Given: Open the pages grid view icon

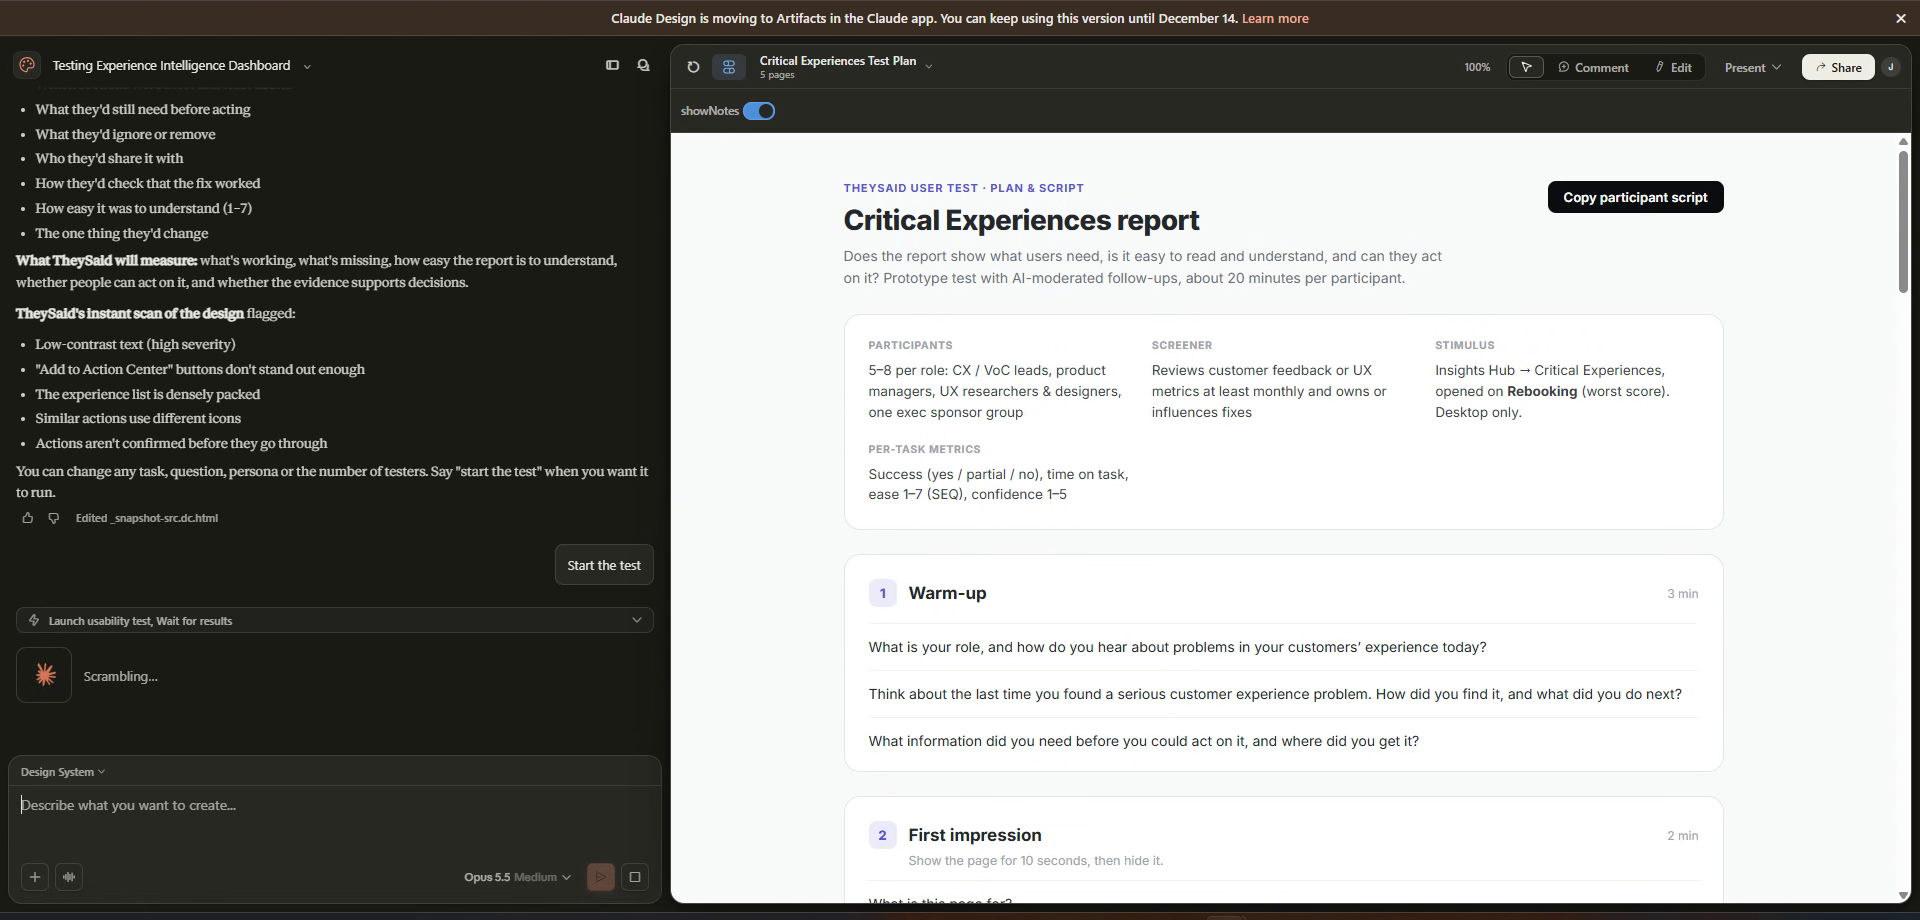Looking at the screenshot, I should pyautogui.click(x=729, y=67).
